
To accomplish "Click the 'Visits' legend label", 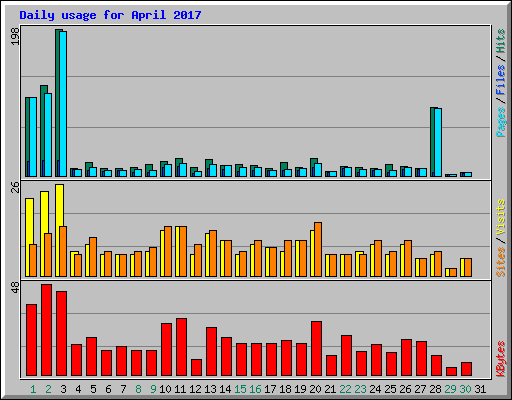I will click(x=500, y=218).
